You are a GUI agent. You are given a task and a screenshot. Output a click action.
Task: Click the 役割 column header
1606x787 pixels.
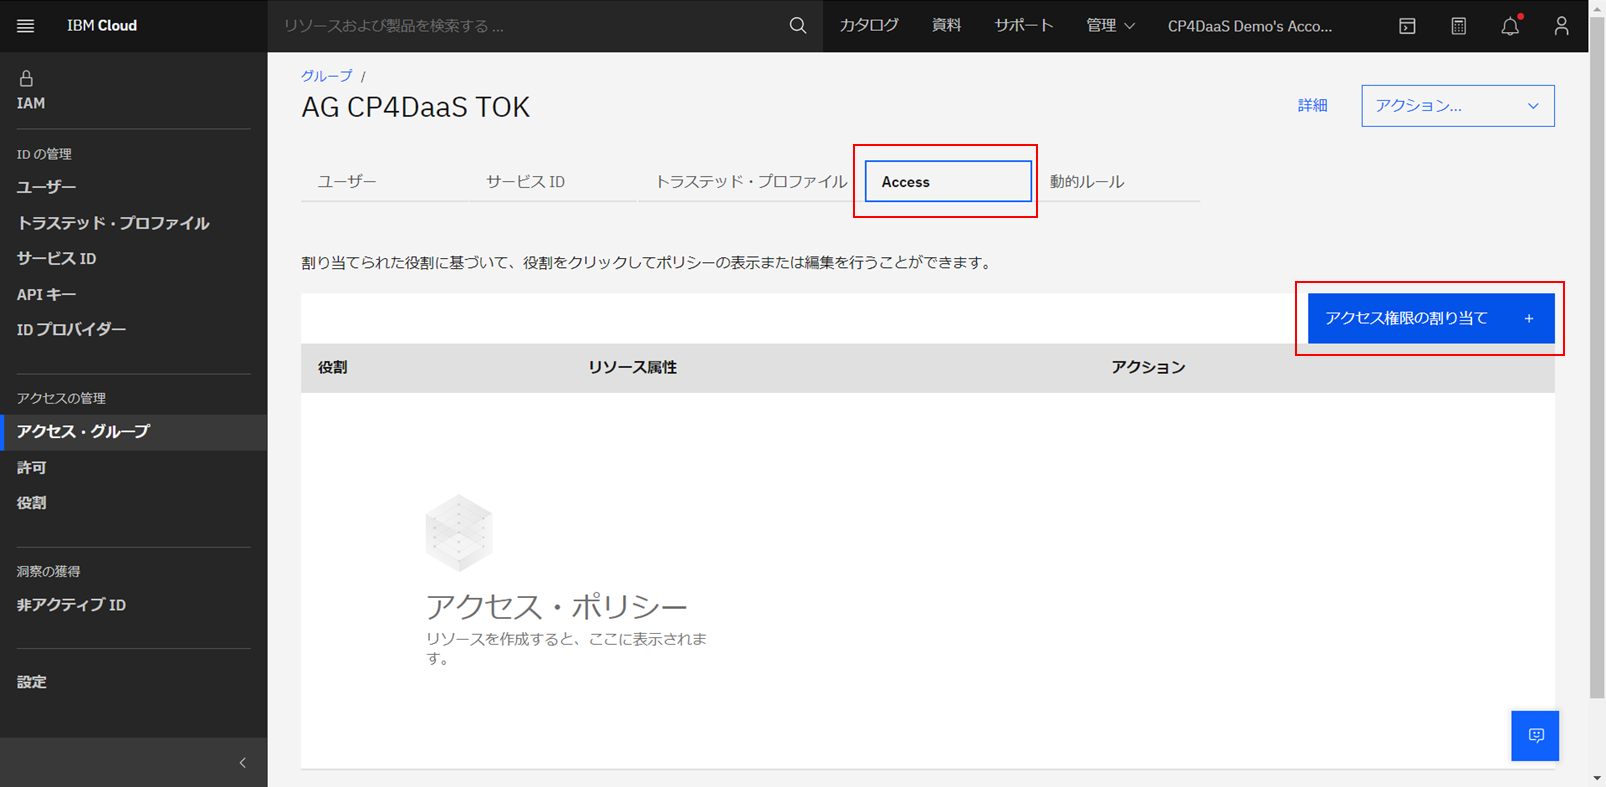tap(333, 368)
